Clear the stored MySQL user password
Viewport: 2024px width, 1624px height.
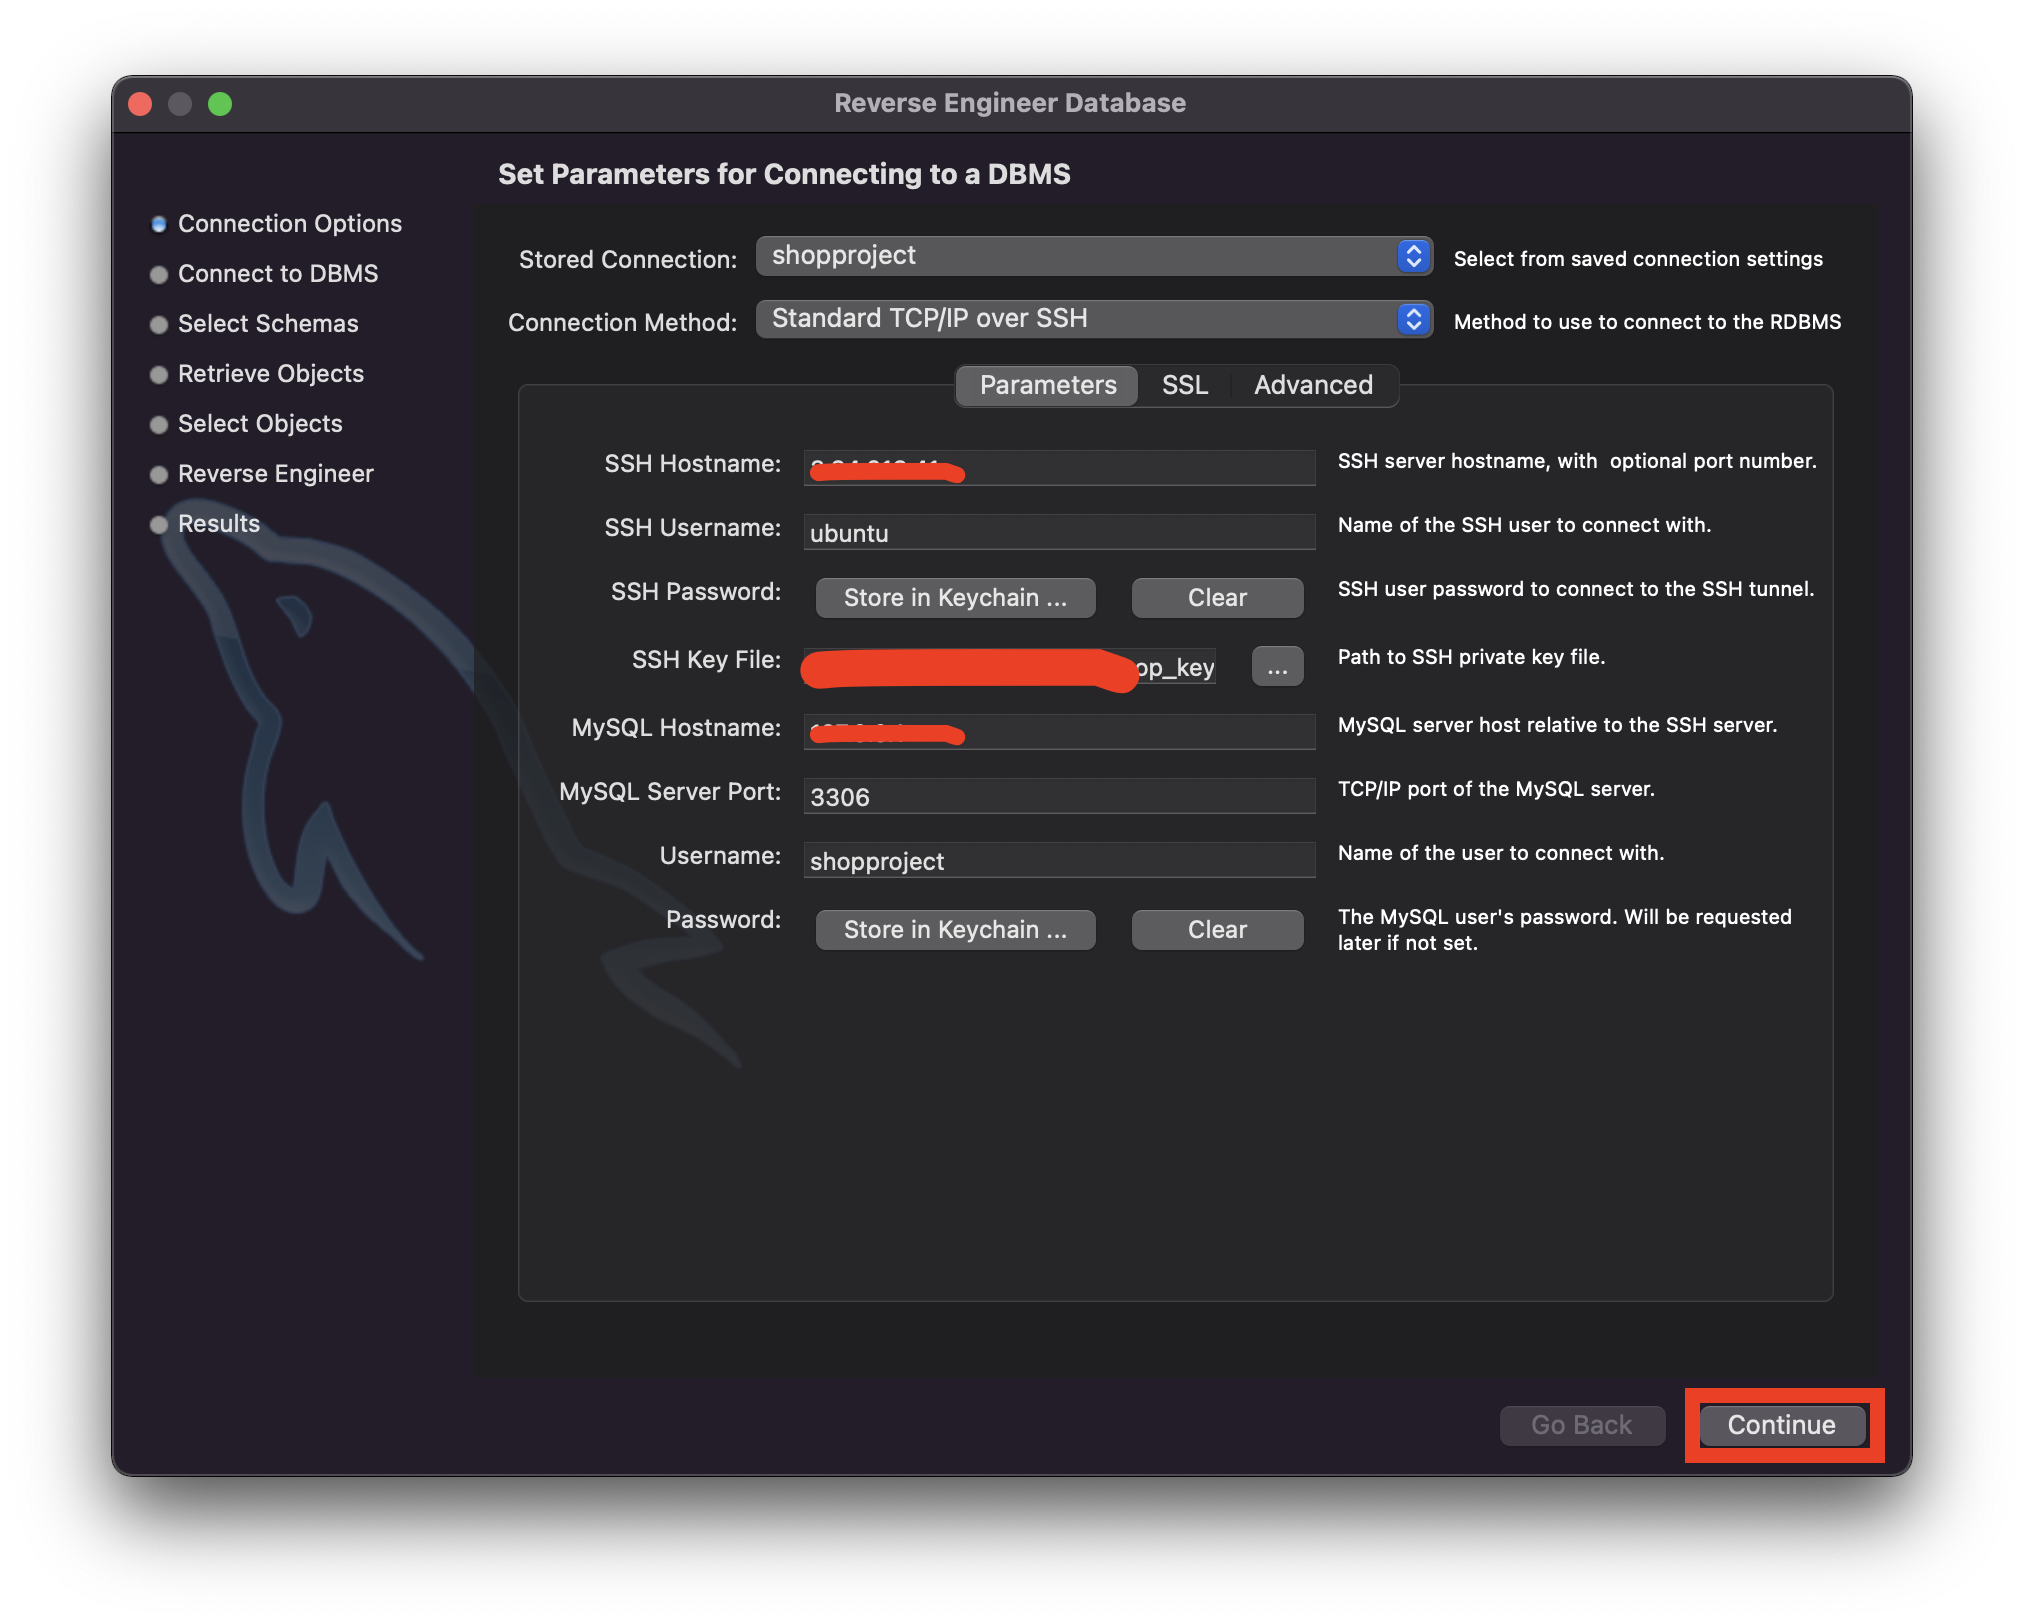point(1216,929)
